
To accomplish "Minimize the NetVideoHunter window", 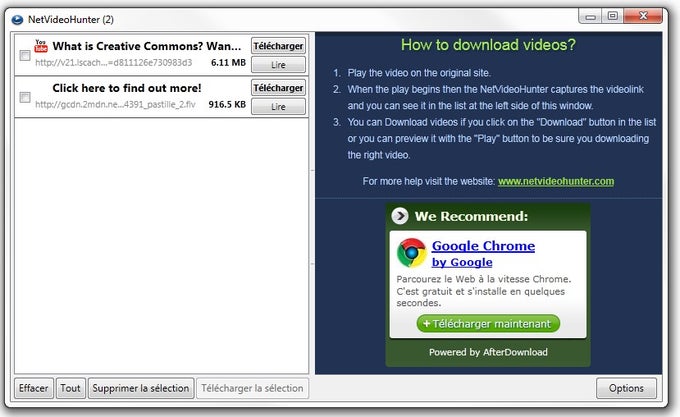I will point(590,16).
